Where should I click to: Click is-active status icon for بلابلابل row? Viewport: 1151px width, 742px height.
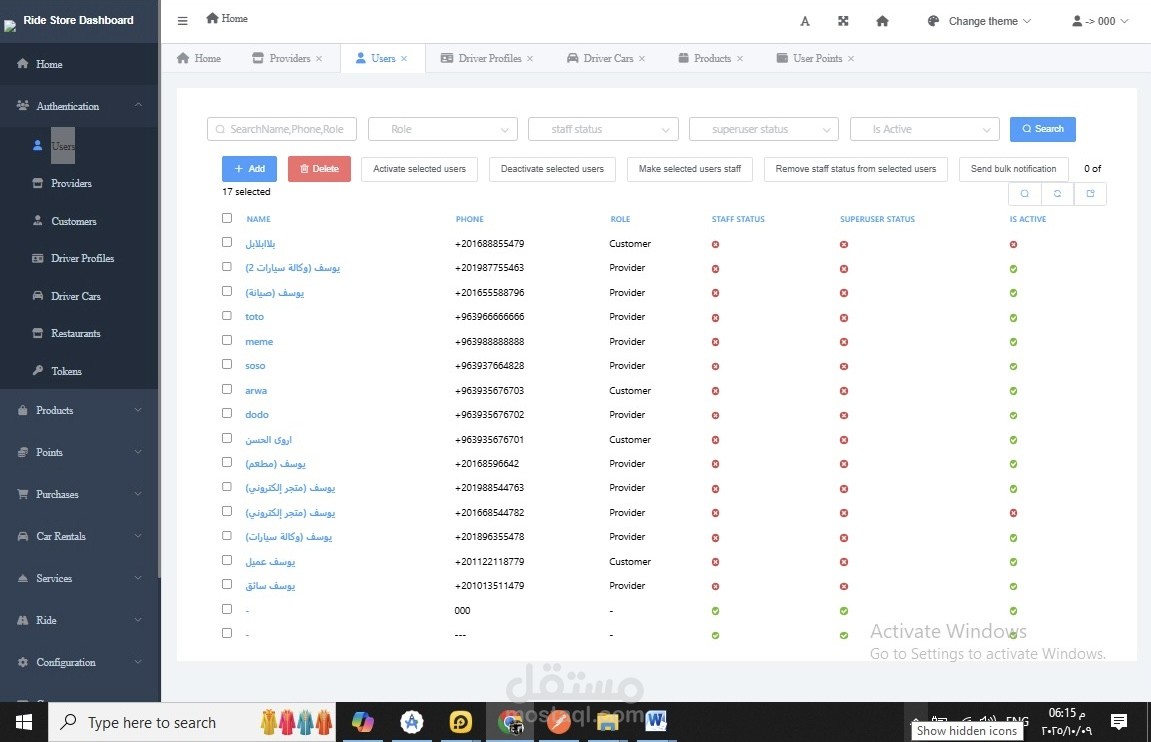click(x=1013, y=244)
